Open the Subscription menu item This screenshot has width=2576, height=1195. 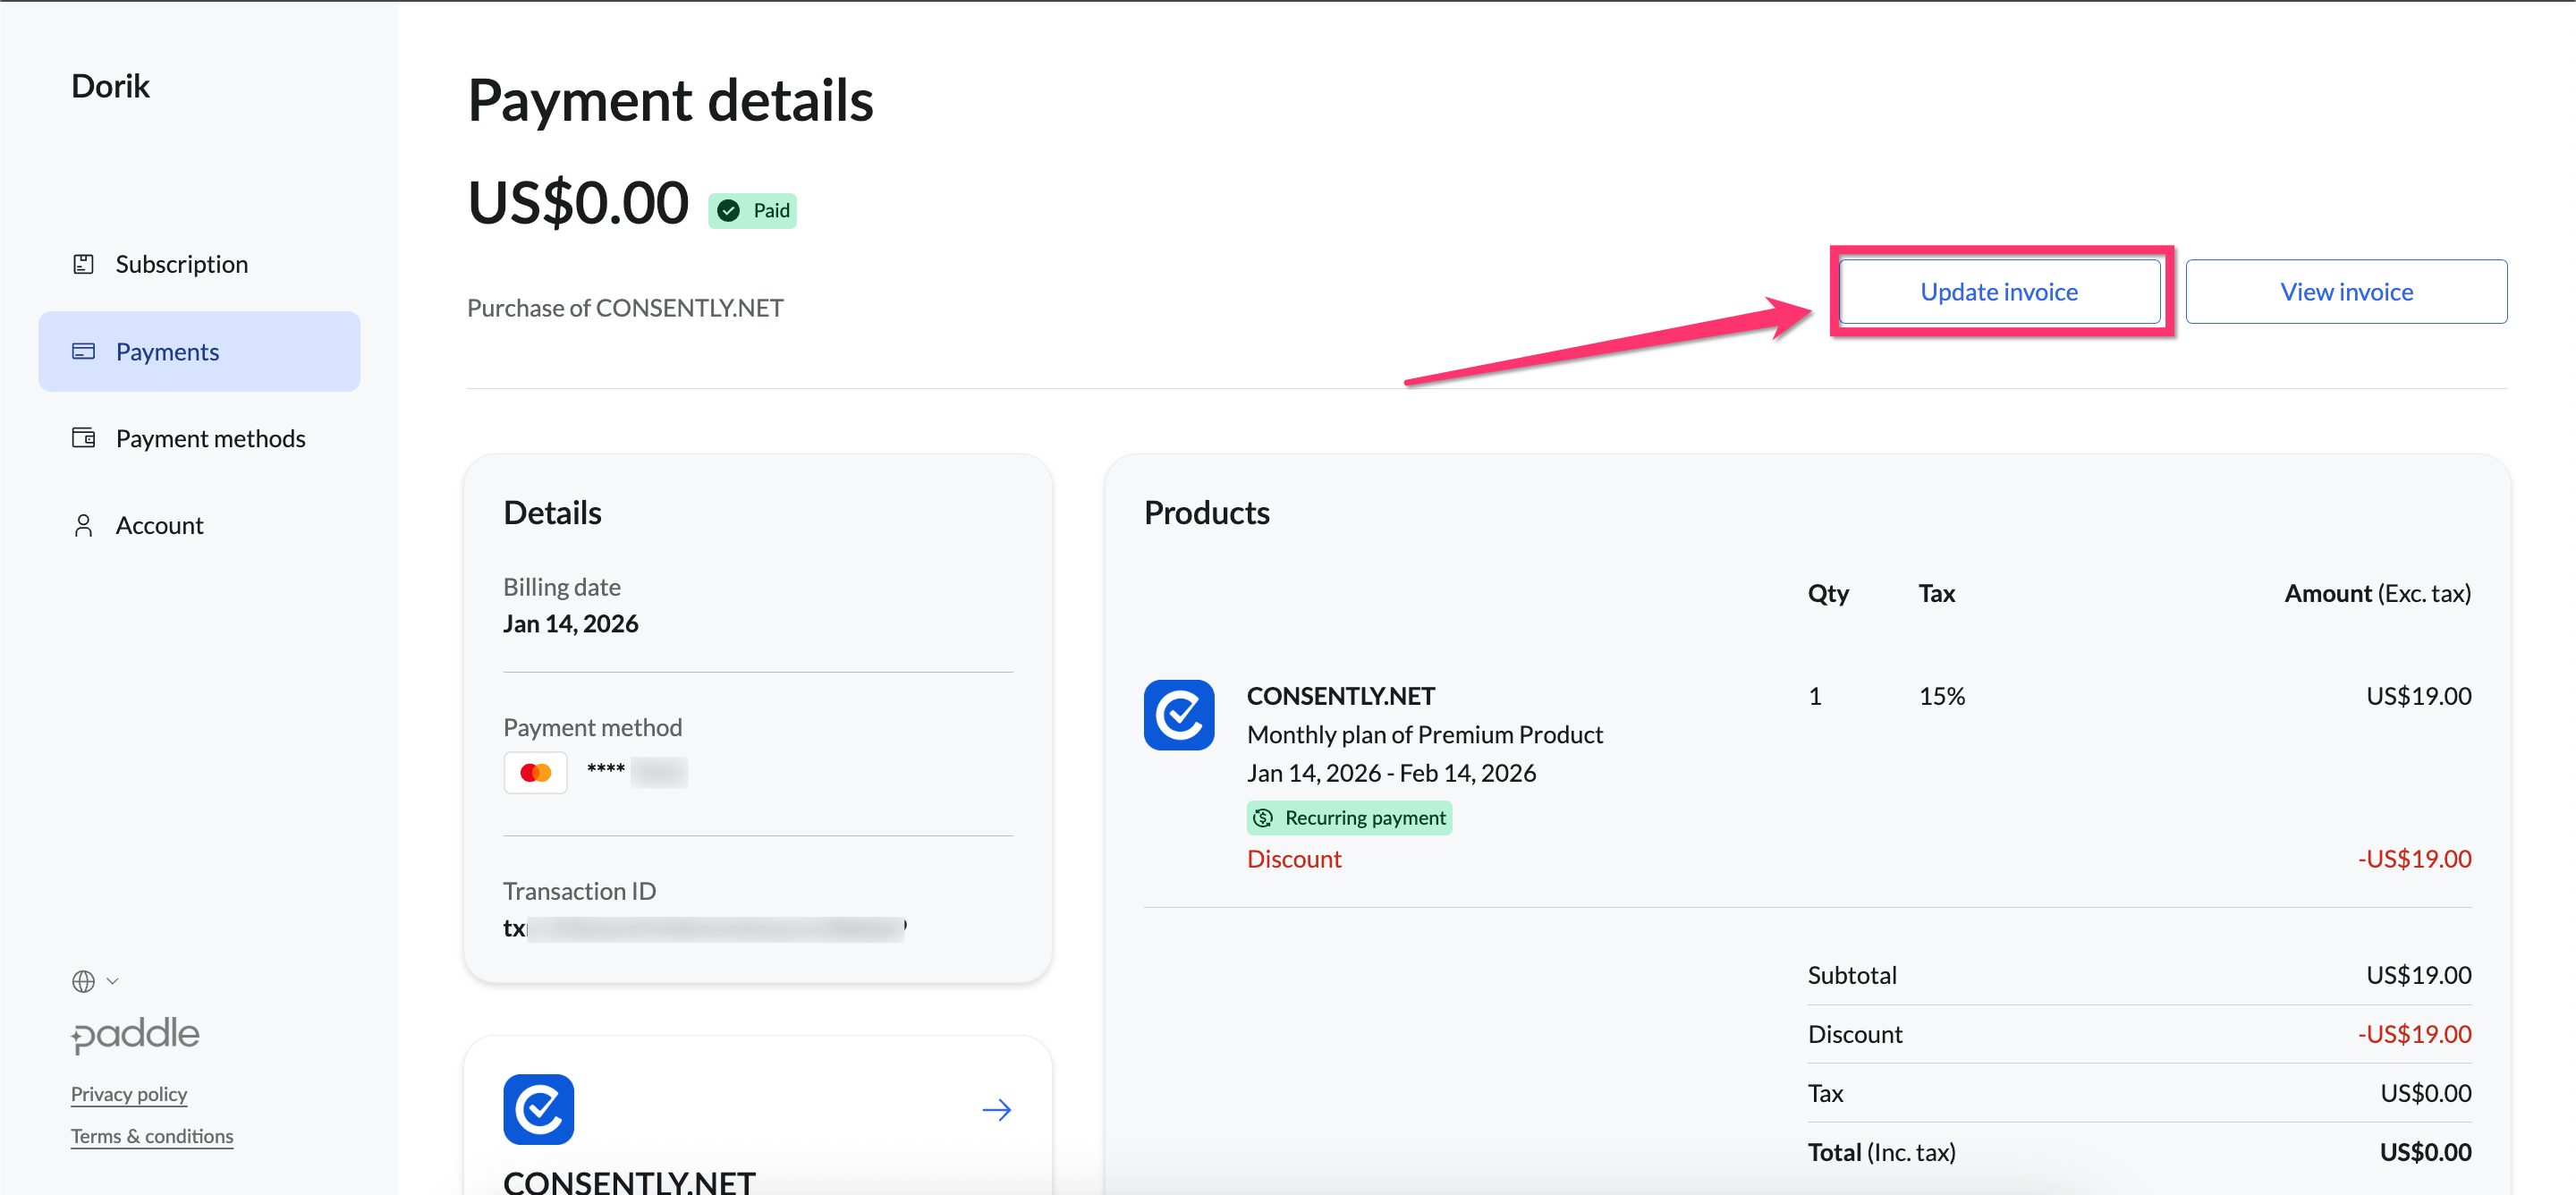(x=181, y=264)
